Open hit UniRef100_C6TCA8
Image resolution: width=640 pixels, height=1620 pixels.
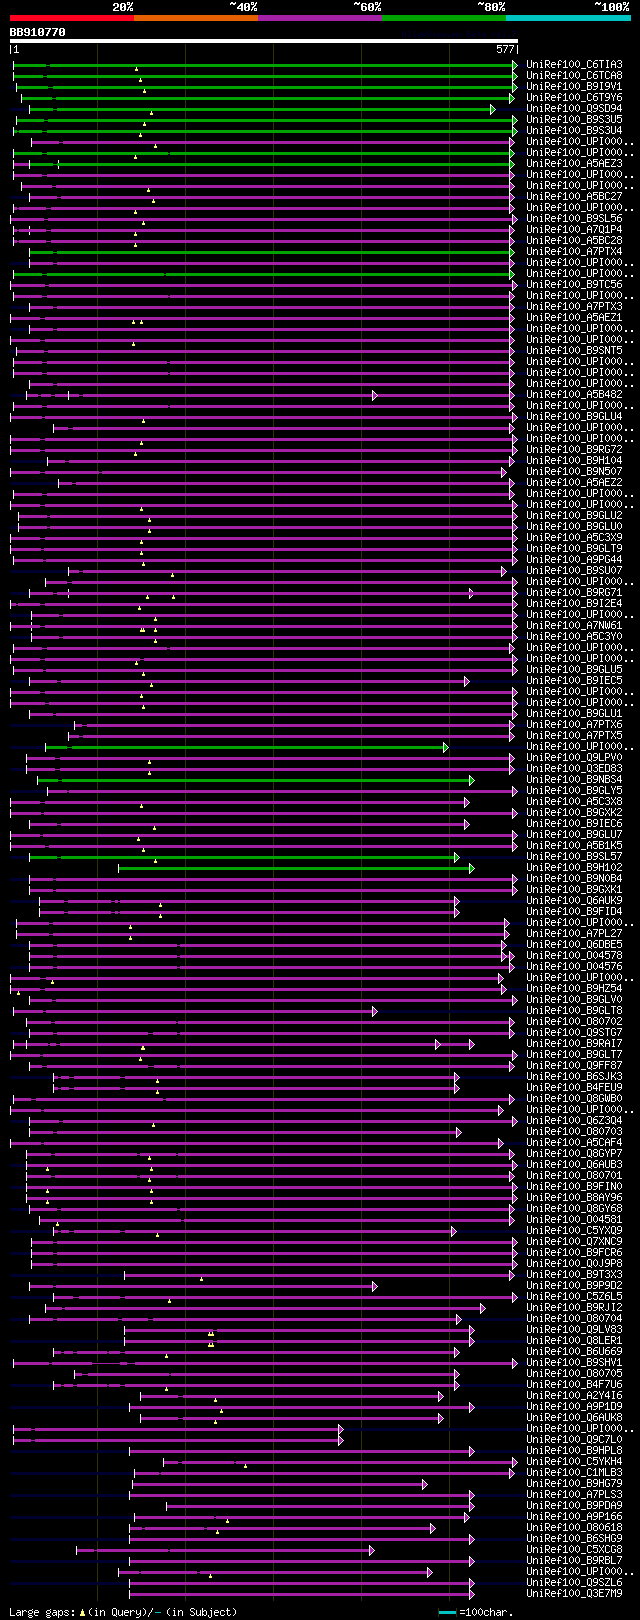click(574, 76)
